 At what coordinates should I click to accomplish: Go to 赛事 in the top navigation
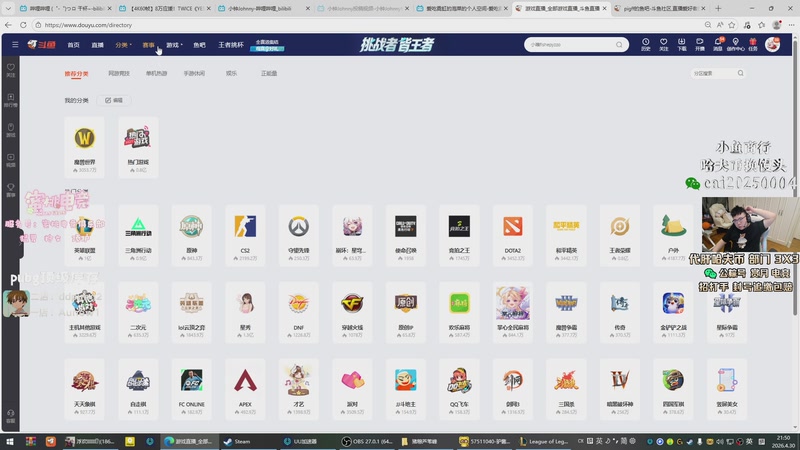coord(148,45)
